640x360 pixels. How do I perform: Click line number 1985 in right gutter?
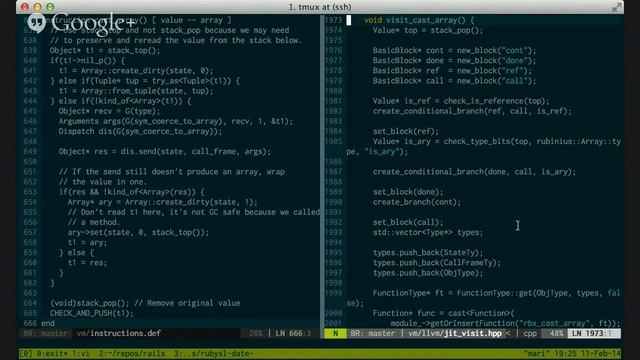click(334, 142)
